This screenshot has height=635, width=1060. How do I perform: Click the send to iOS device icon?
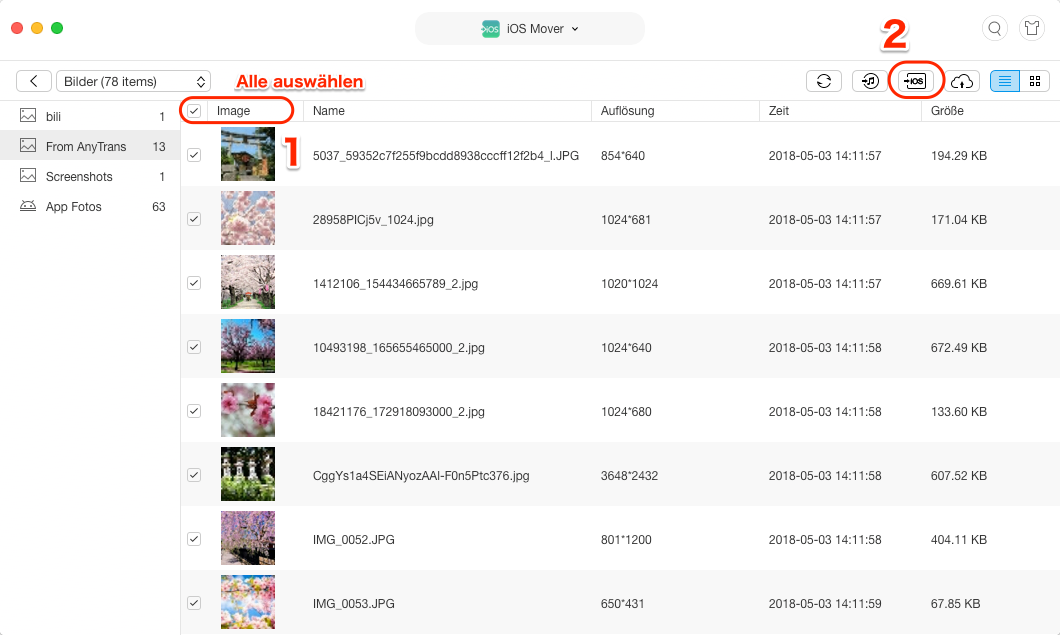pos(915,81)
